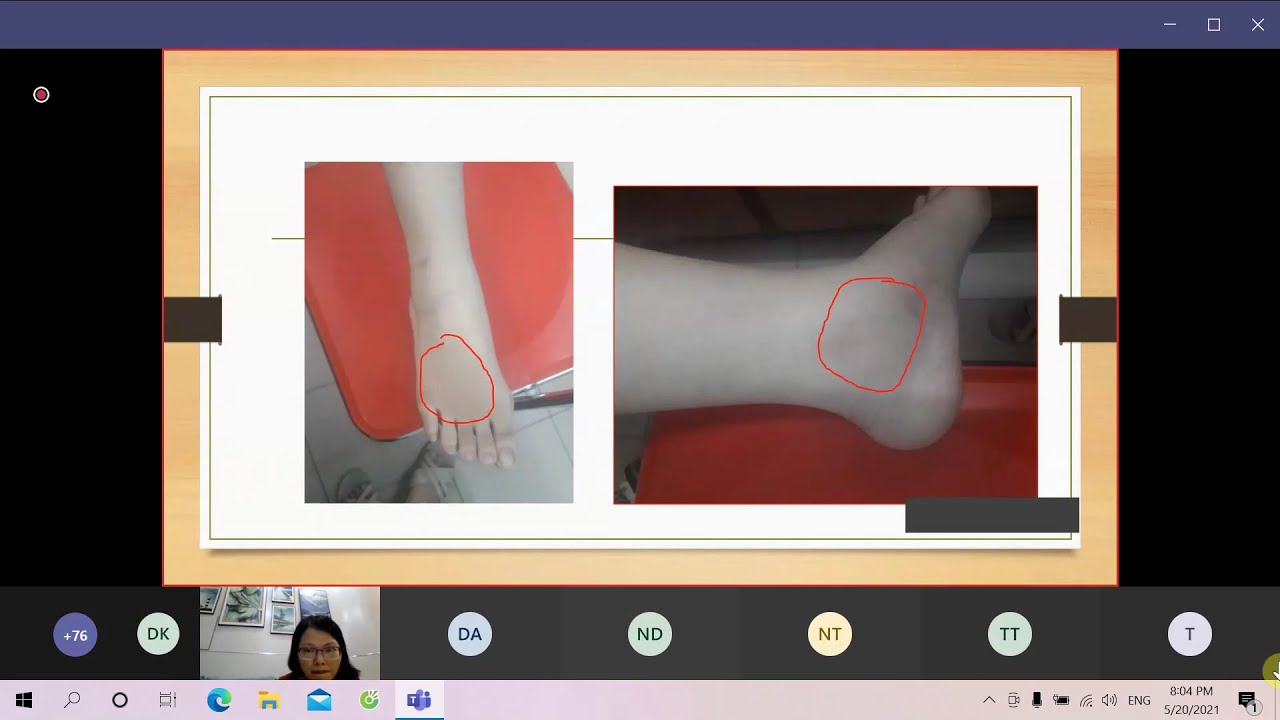Switch ENG input language indicator

coord(1139,700)
